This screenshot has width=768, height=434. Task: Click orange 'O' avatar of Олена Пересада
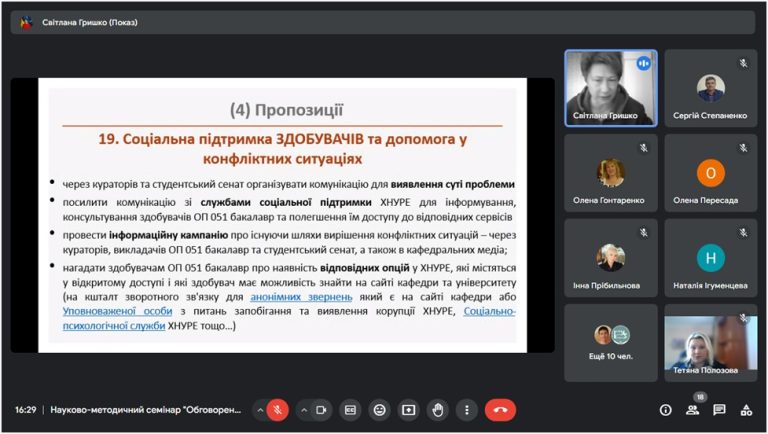pyautogui.click(x=711, y=173)
